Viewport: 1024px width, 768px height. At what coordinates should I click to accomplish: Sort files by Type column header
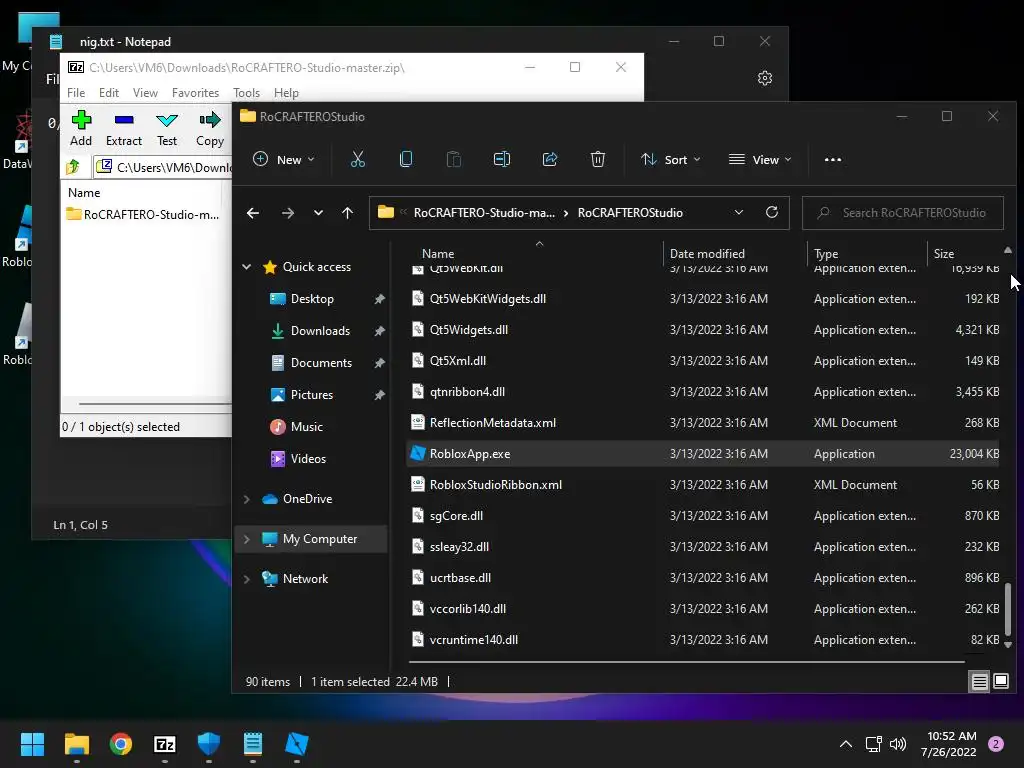coord(826,254)
